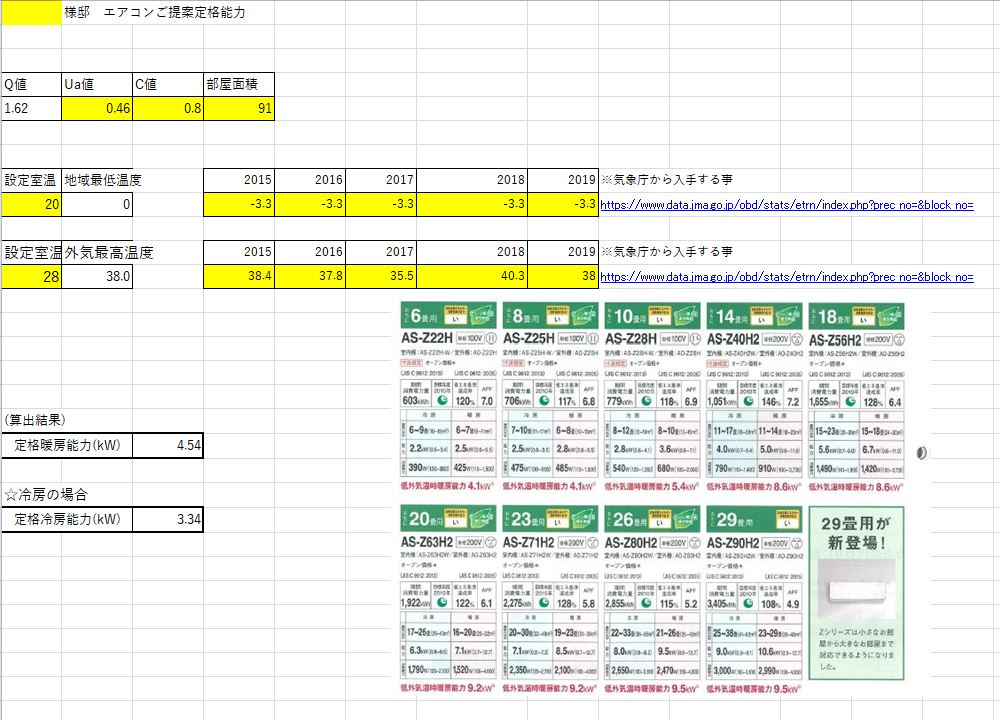
Task: Select the 2019 header above -3.3
Action: (x=563, y=180)
